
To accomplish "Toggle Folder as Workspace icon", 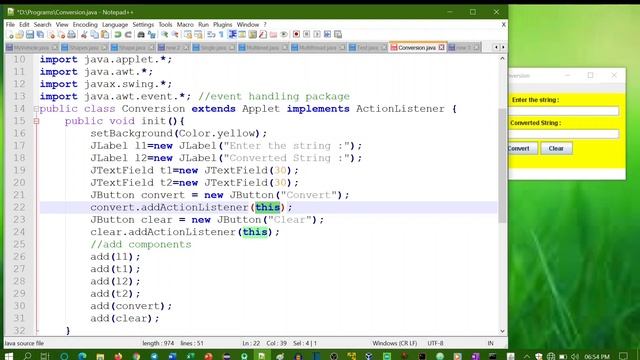I will 273,35.
